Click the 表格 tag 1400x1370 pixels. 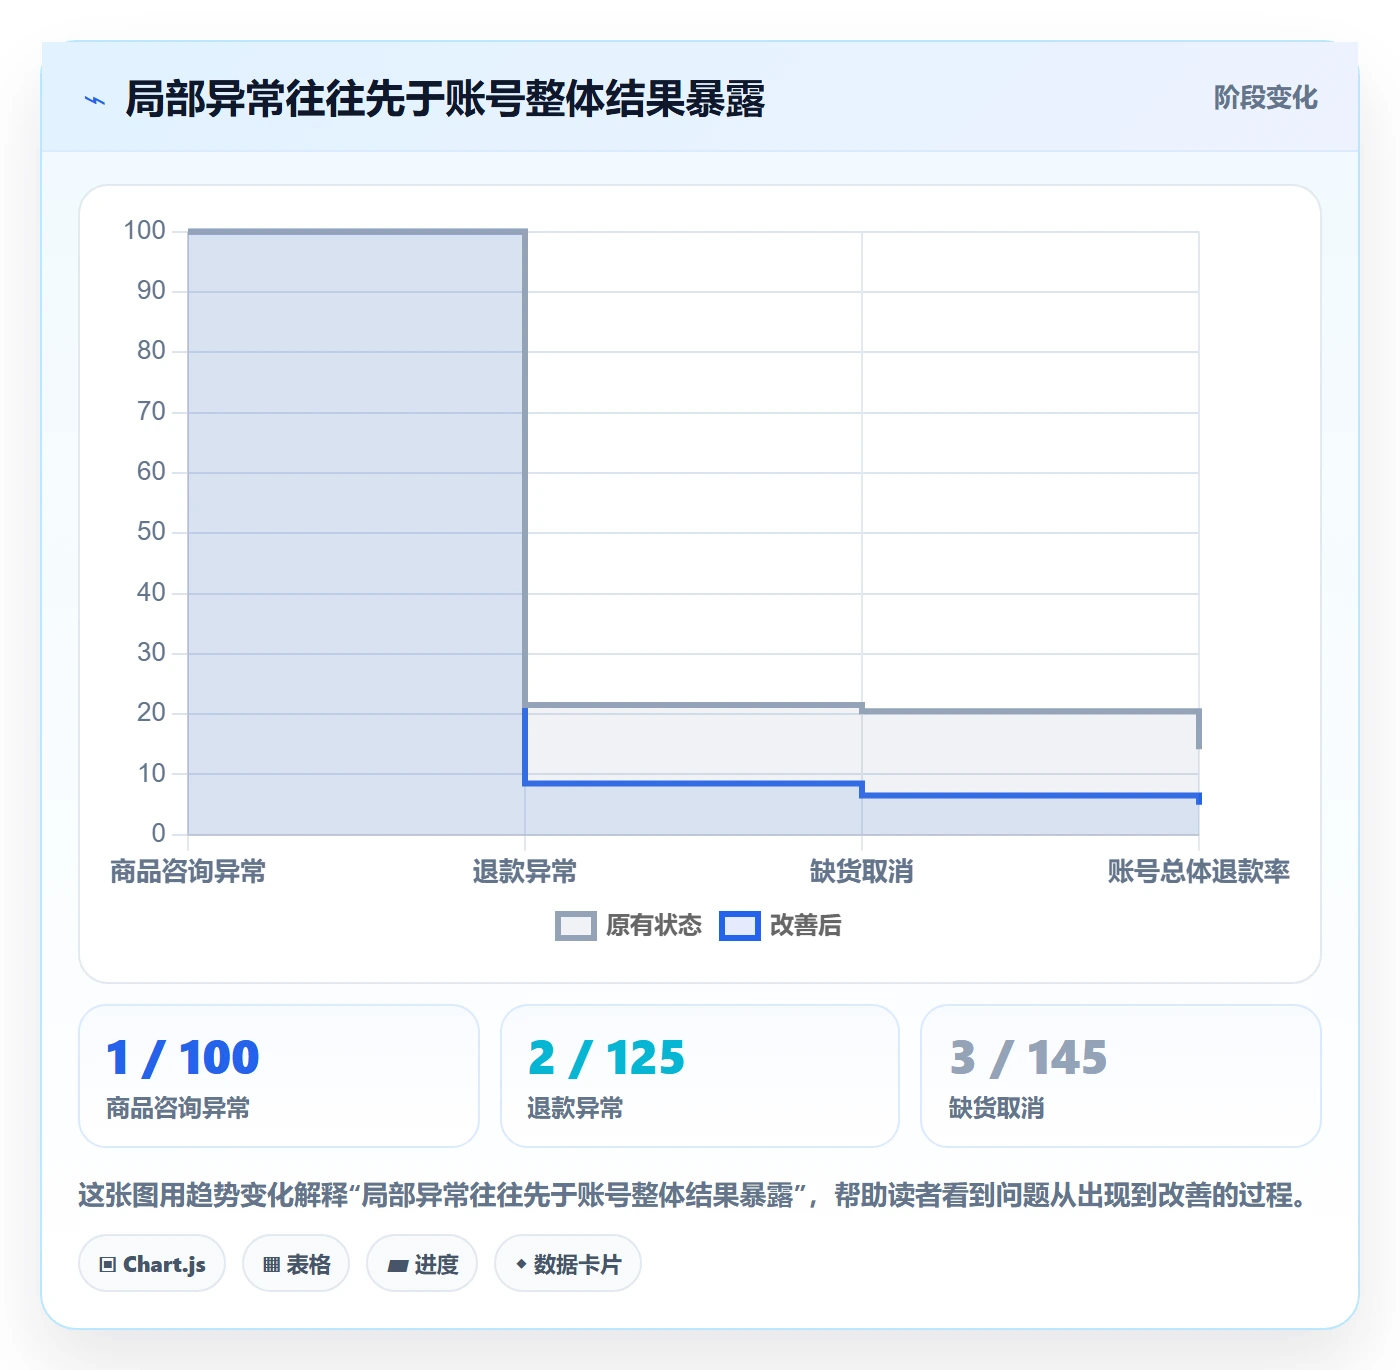click(x=296, y=1264)
